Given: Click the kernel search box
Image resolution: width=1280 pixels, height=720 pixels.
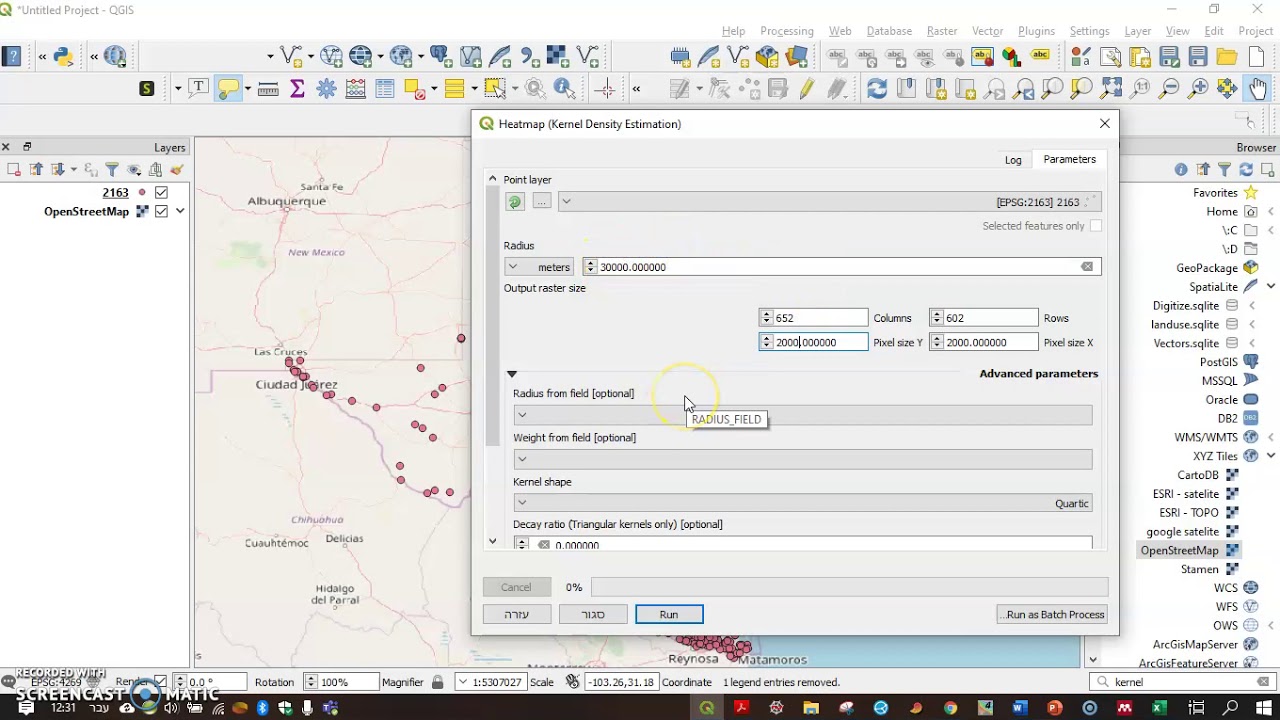Looking at the screenshot, I should pos(1182,682).
